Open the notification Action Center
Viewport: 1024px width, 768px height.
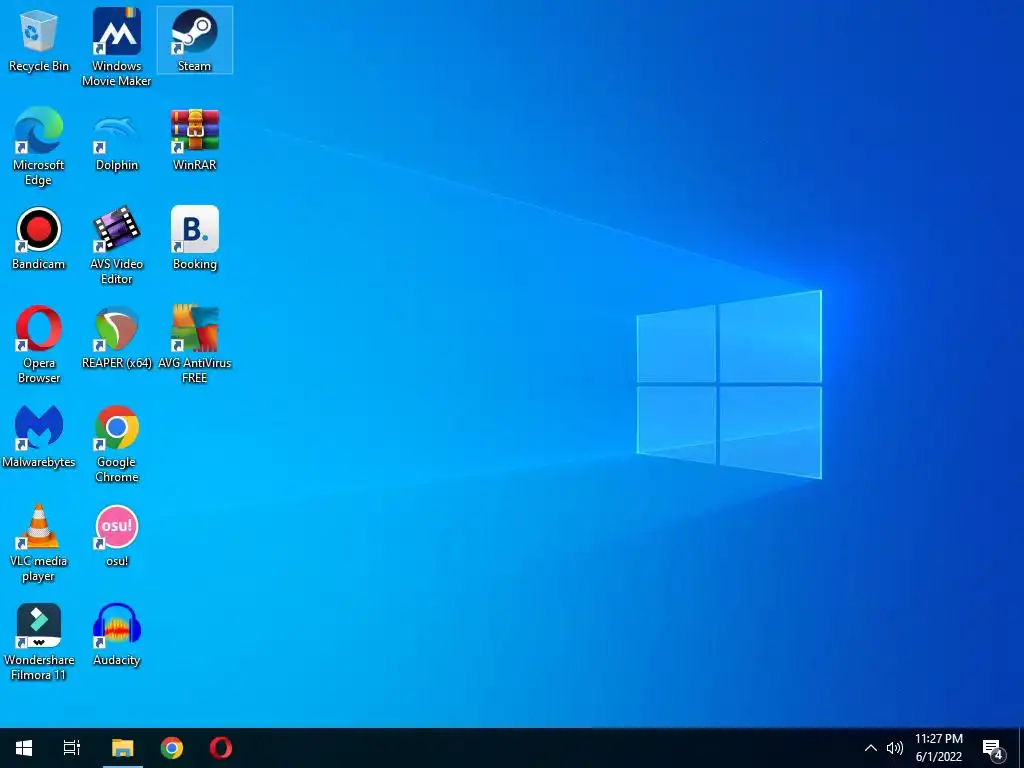[x=993, y=748]
